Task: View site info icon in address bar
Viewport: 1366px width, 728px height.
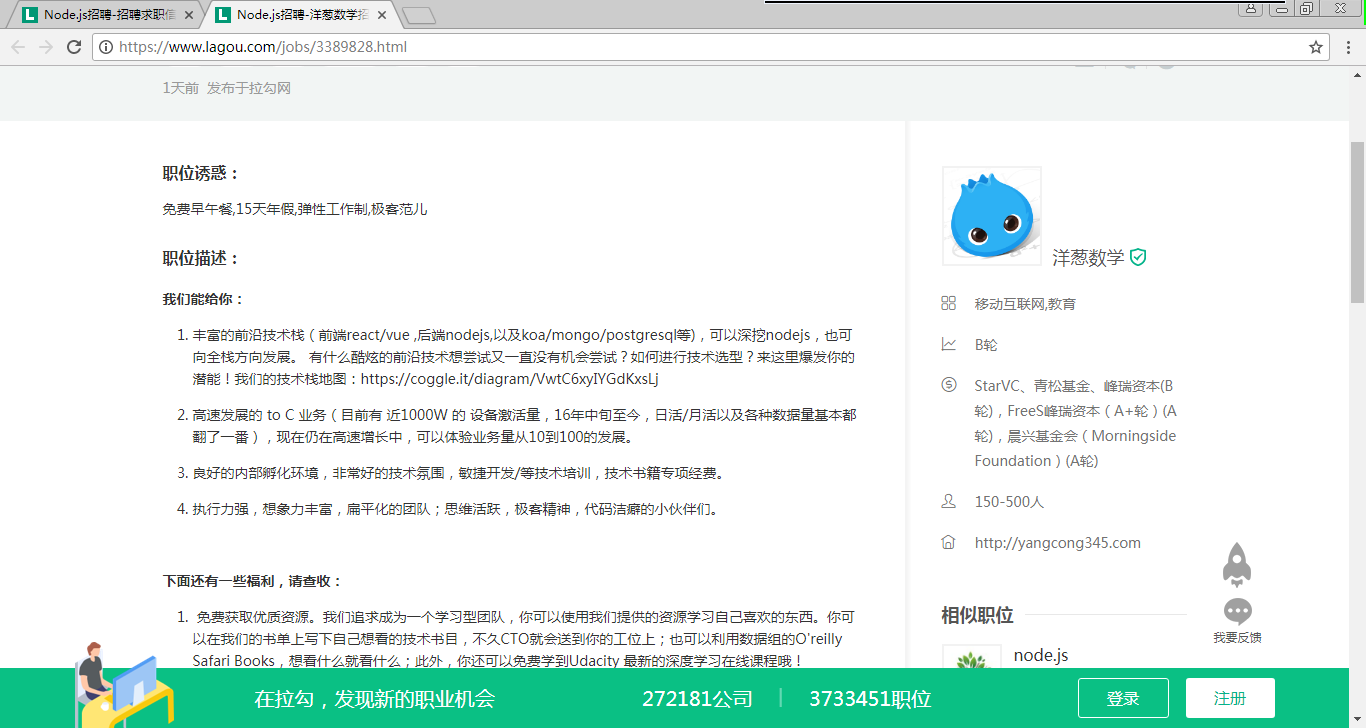Action: click(106, 47)
